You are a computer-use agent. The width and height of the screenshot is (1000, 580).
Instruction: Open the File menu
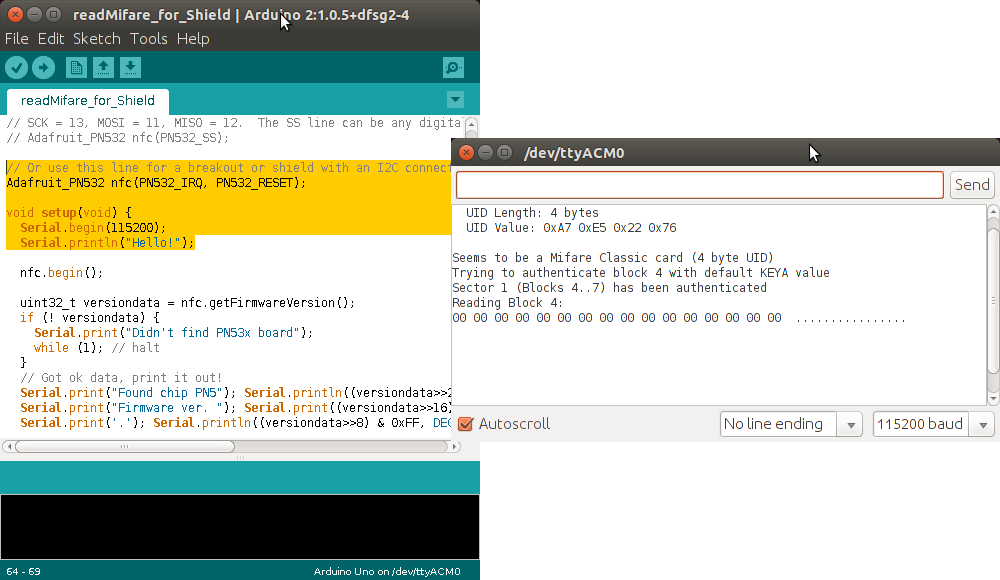(x=16, y=39)
